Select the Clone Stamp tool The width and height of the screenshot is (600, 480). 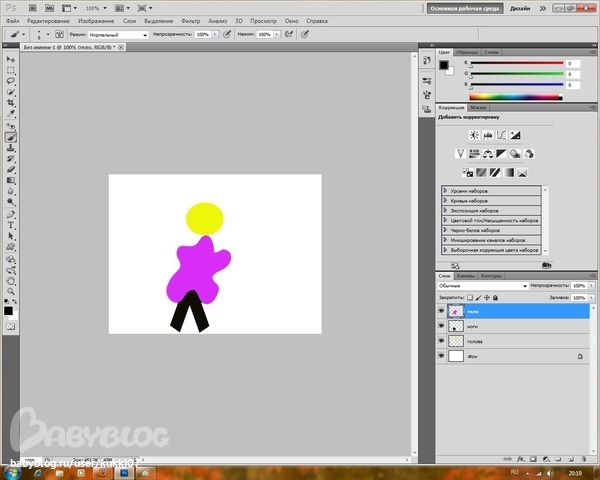pos(11,148)
